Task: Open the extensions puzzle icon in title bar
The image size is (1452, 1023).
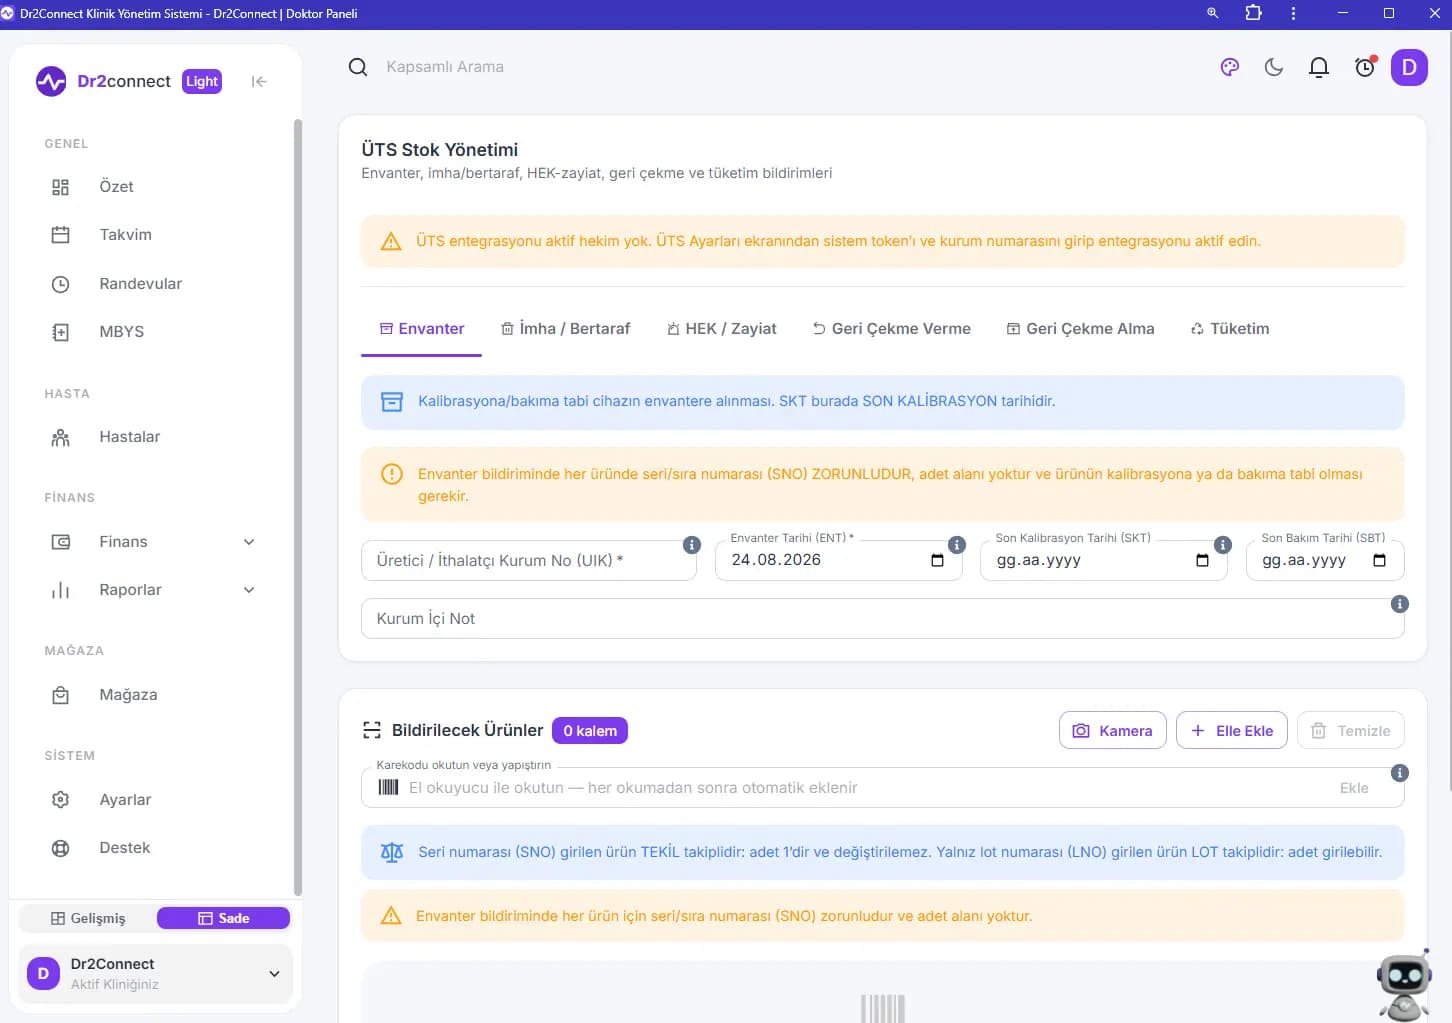Action: coord(1253,14)
